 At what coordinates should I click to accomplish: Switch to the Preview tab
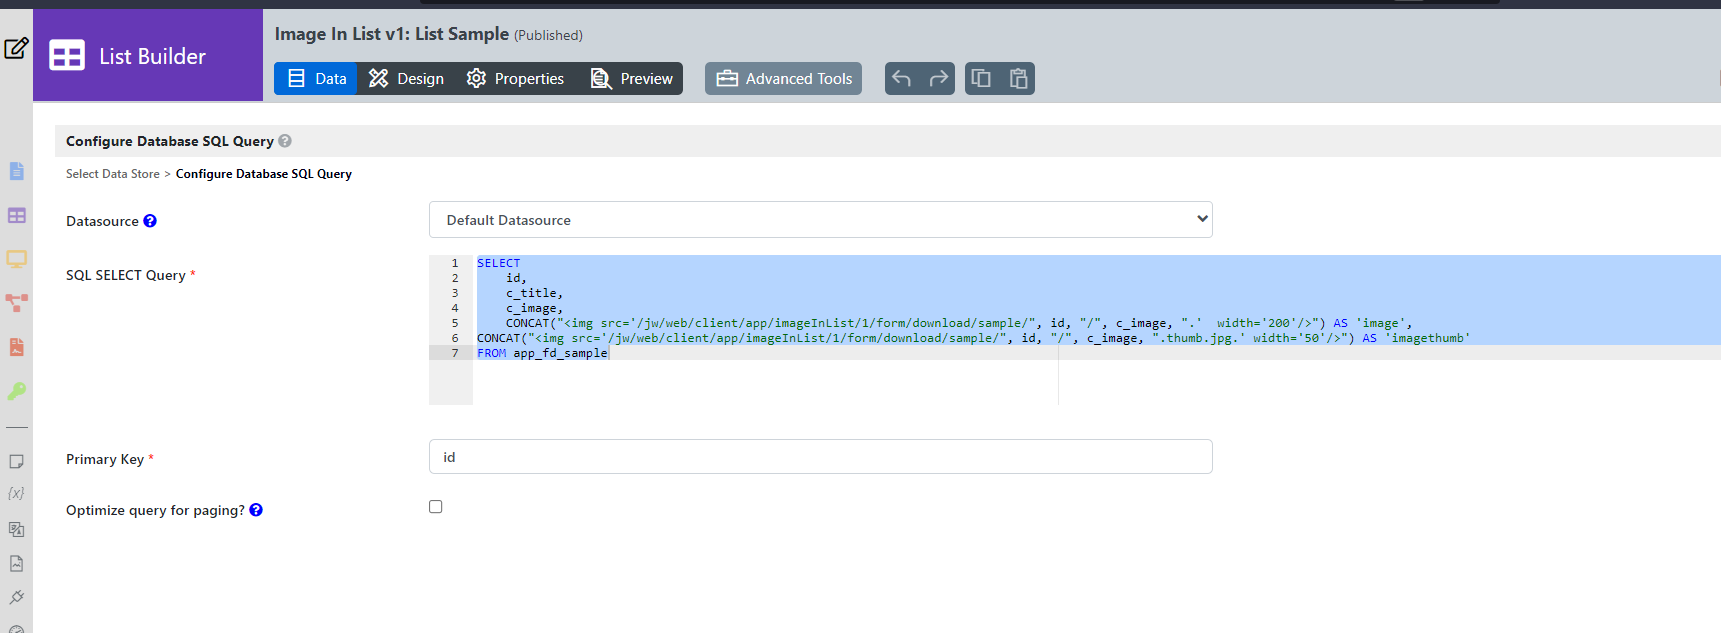632,78
